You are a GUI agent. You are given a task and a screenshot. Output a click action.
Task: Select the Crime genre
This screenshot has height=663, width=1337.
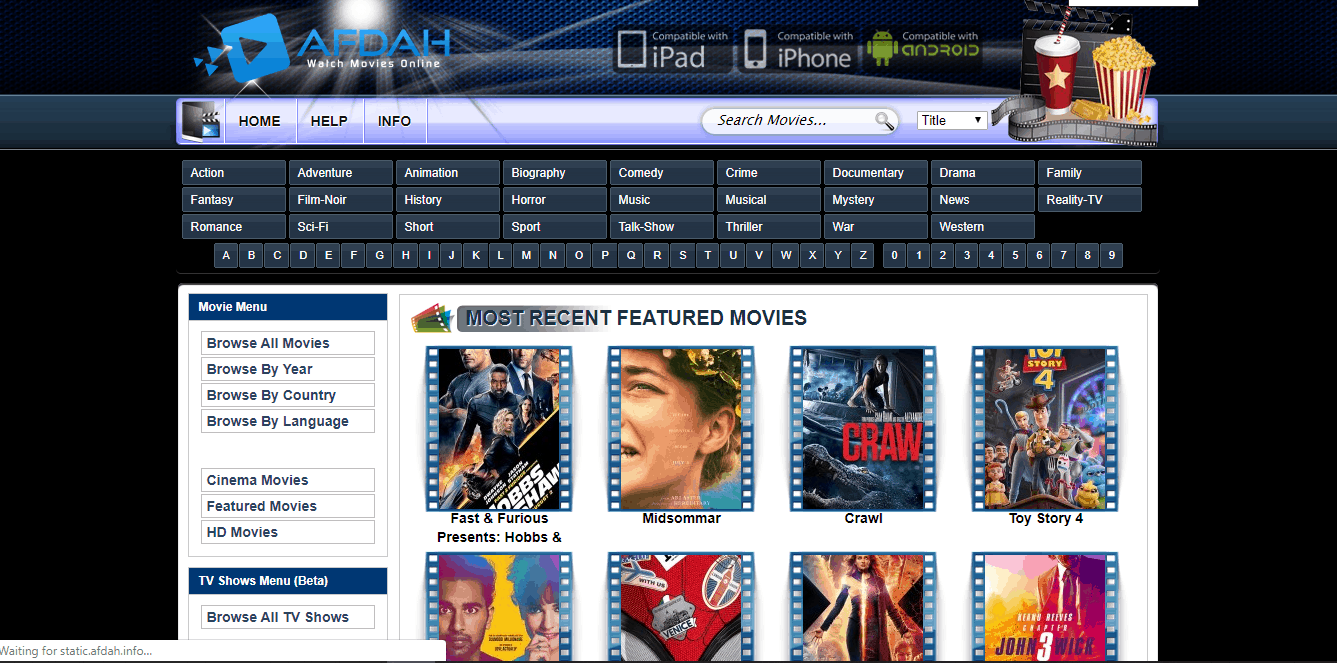pos(769,173)
